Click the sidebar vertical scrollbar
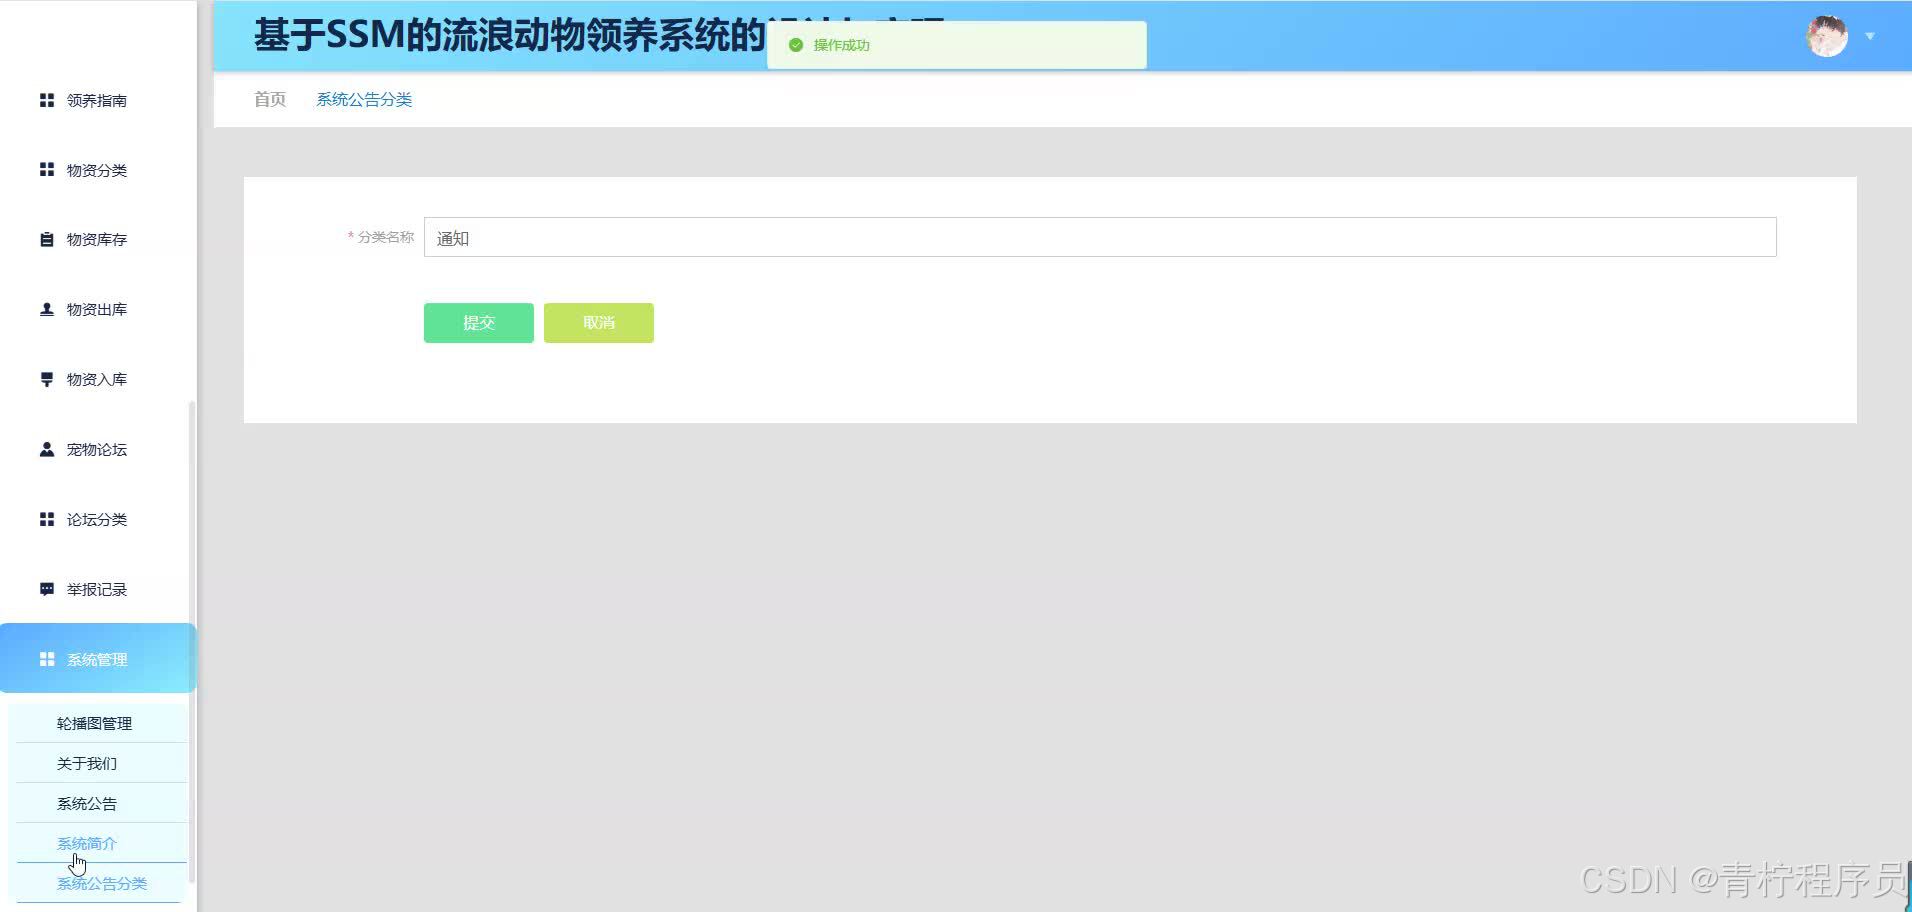Viewport: 1912px width, 912px height. coord(192,642)
